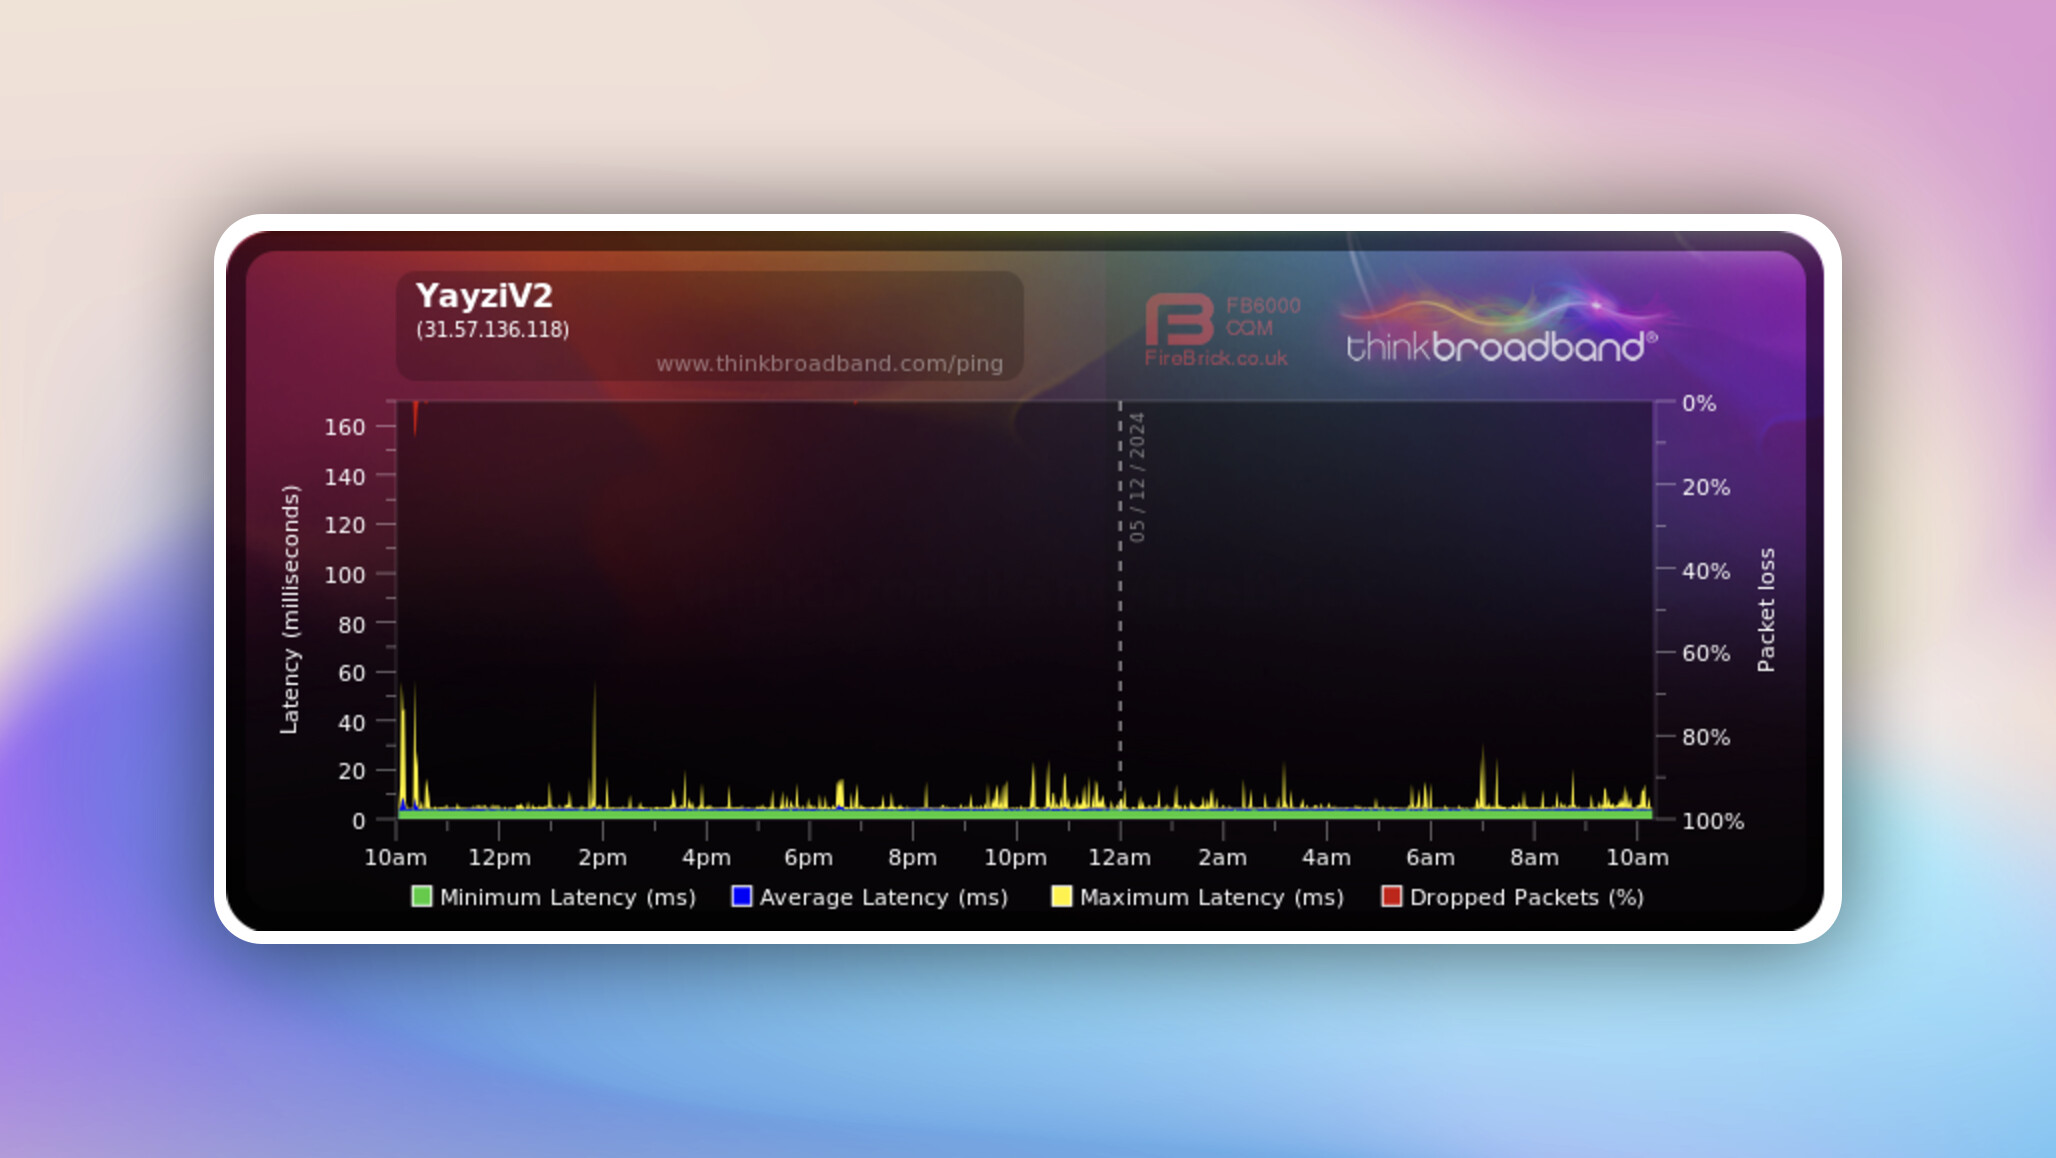2056x1158 pixels.
Task: Click the 12am time axis label
Action: click(x=1119, y=857)
